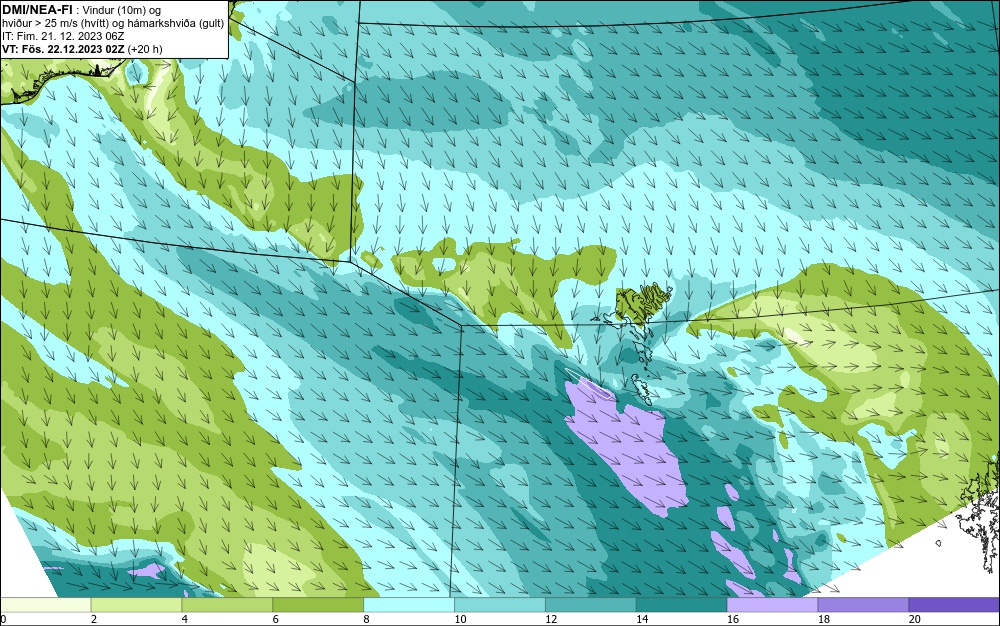Viewport: 1000px width, 626px height.
Task: Click the legend scale label "6"
Action: (276, 619)
